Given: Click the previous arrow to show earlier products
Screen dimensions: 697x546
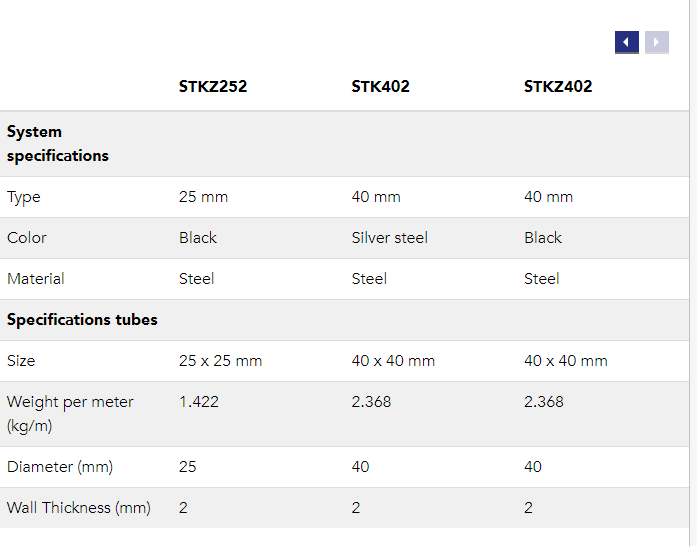Looking at the screenshot, I should [x=627, y=42].
